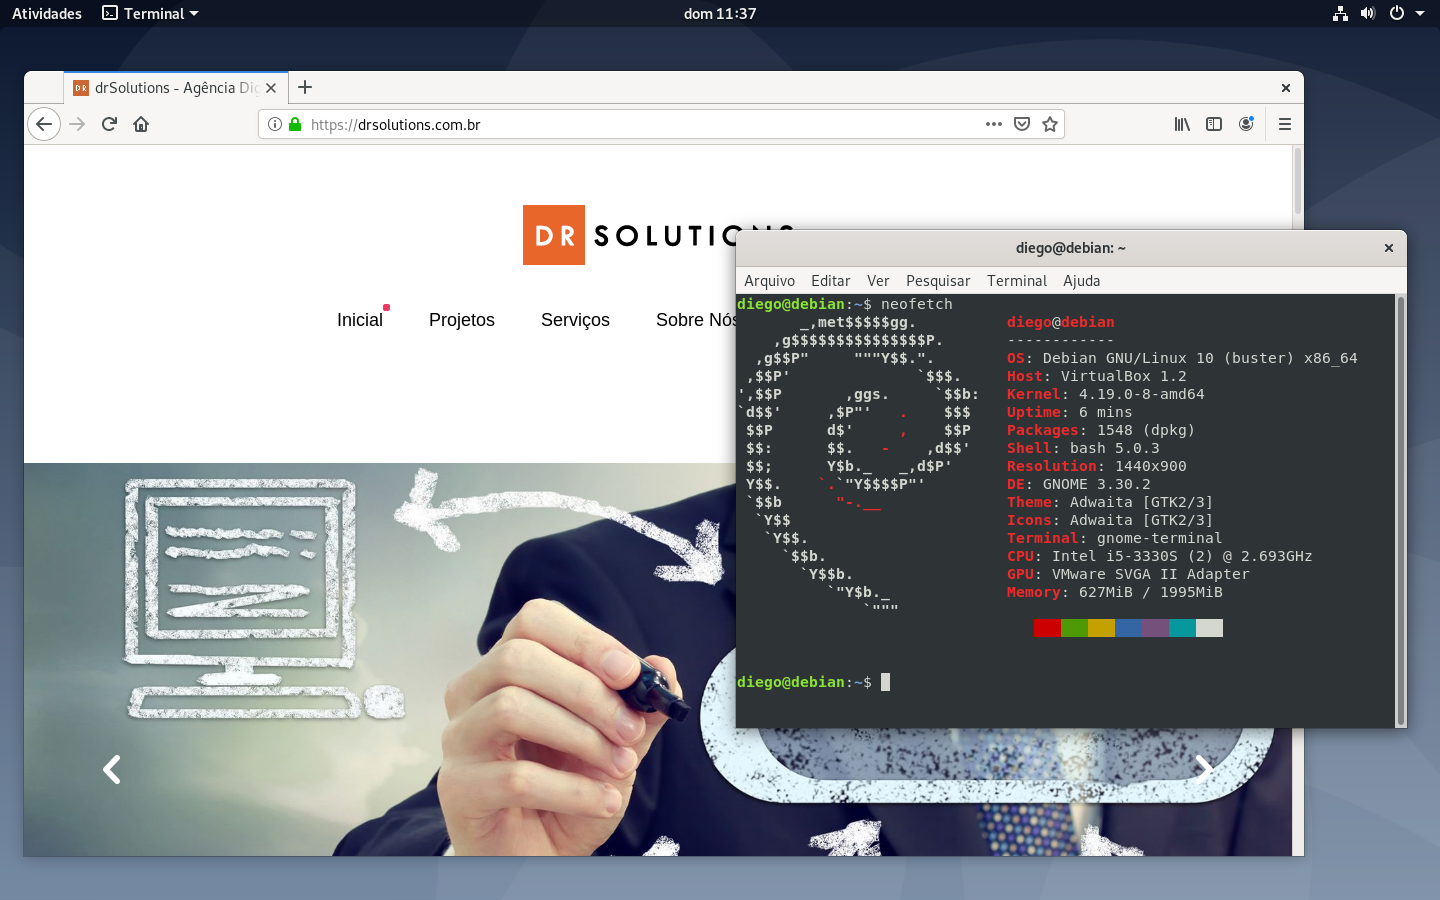Open the Firefox library icon
The image size is (1440, 900).
1182,124
